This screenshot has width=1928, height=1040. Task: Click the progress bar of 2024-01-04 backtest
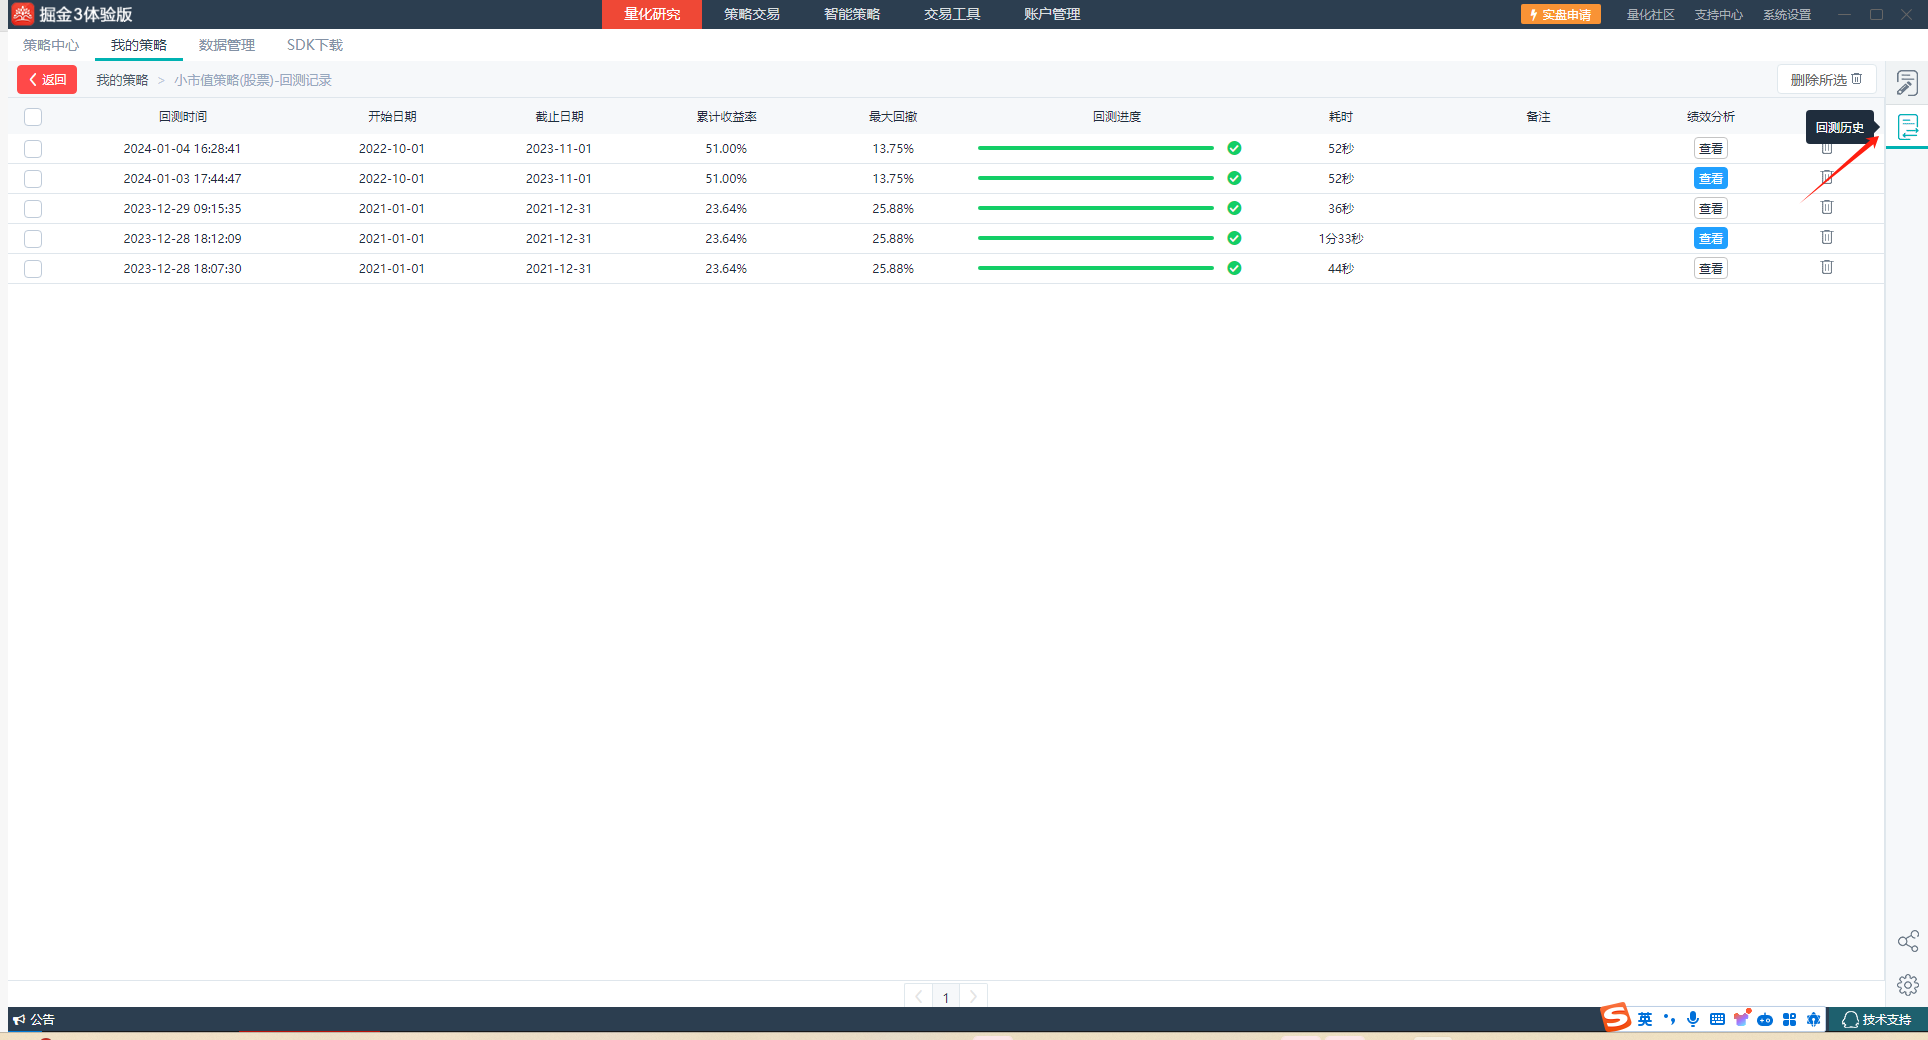(1095, 148)
